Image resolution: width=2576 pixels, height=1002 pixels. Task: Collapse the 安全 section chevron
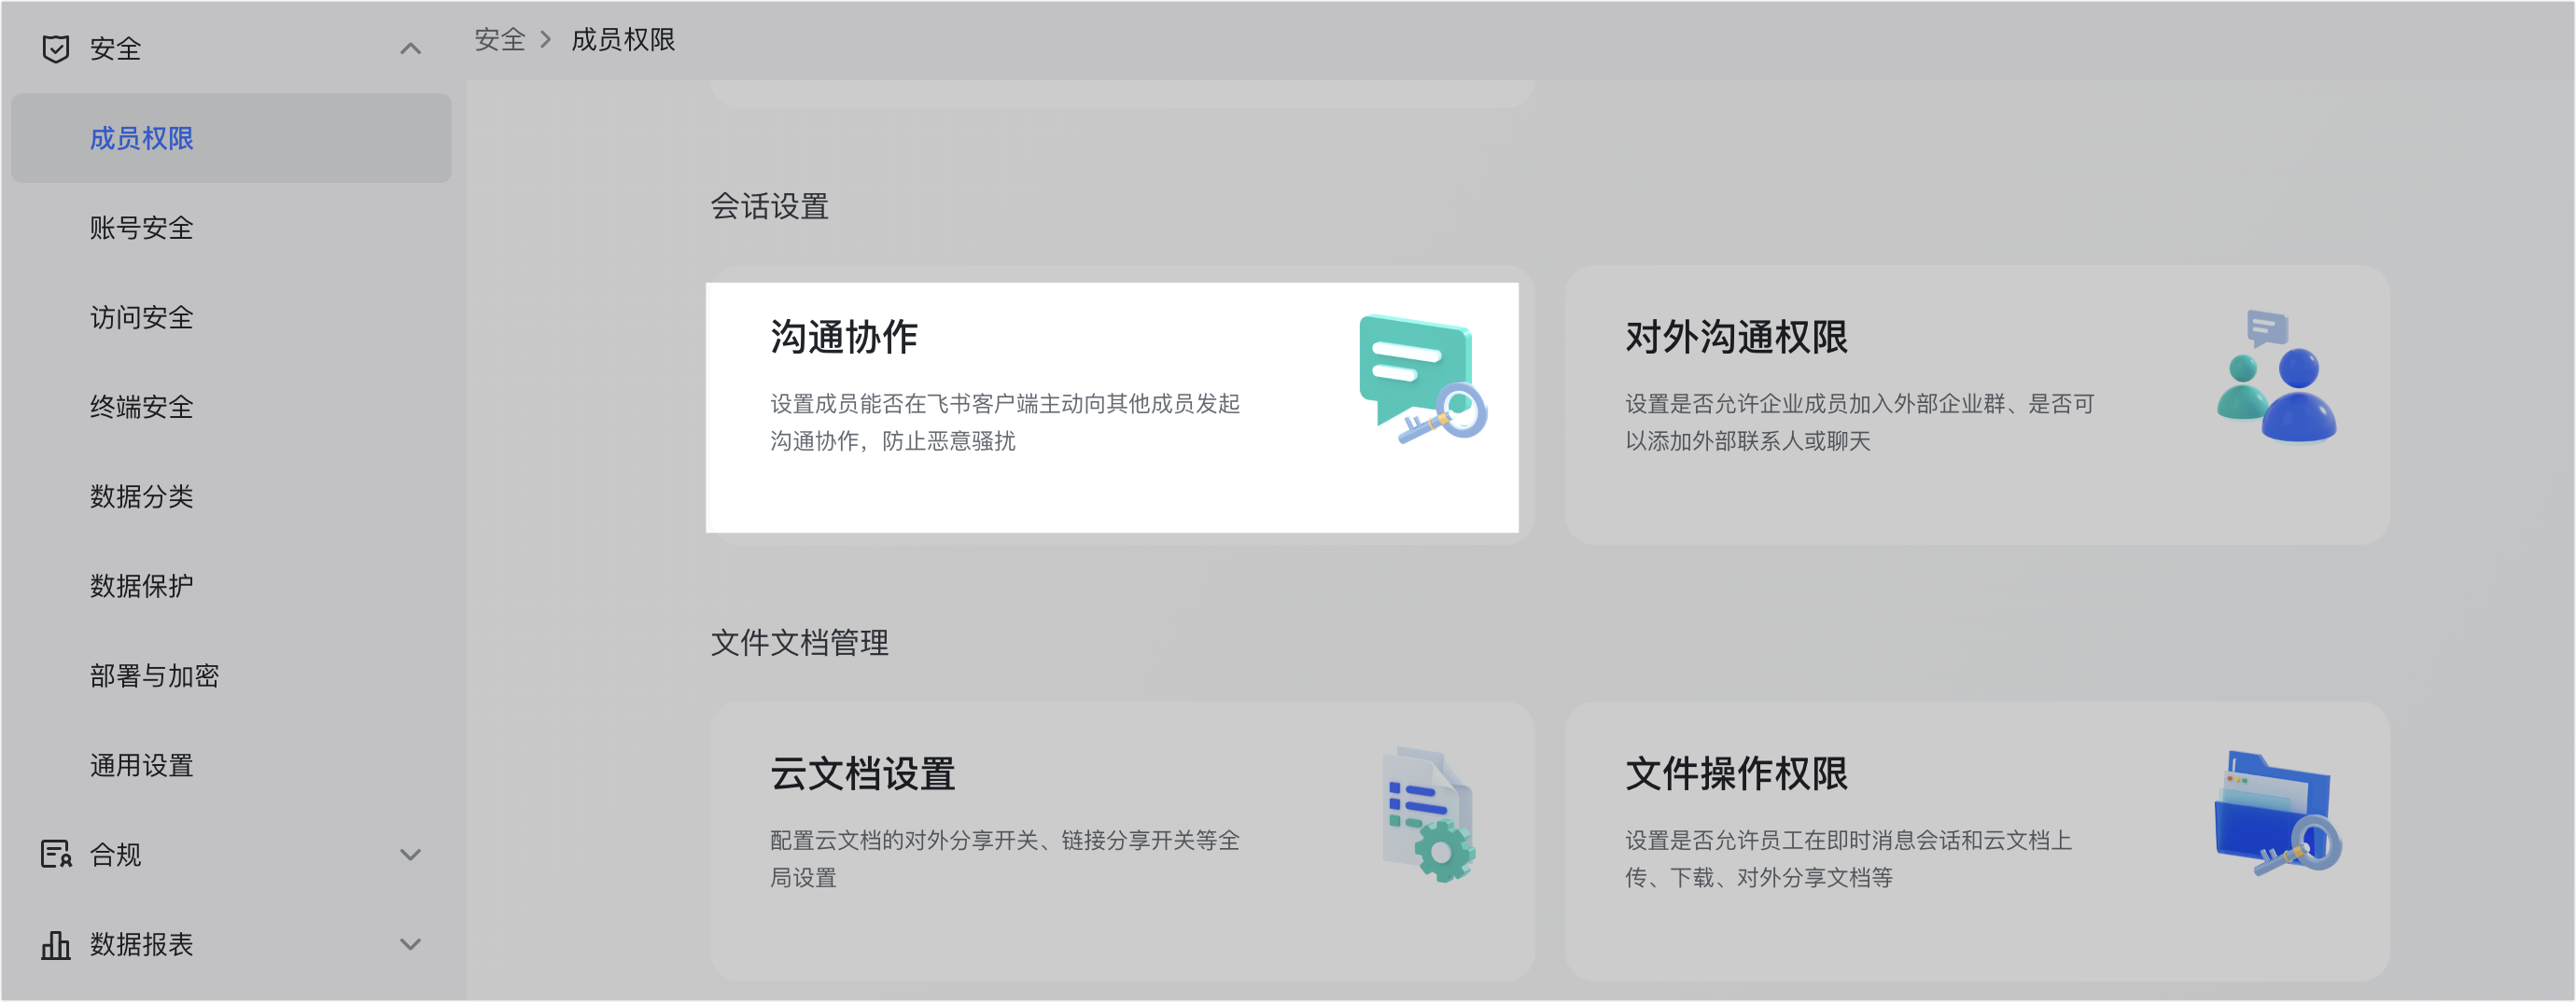coord(410,49)
